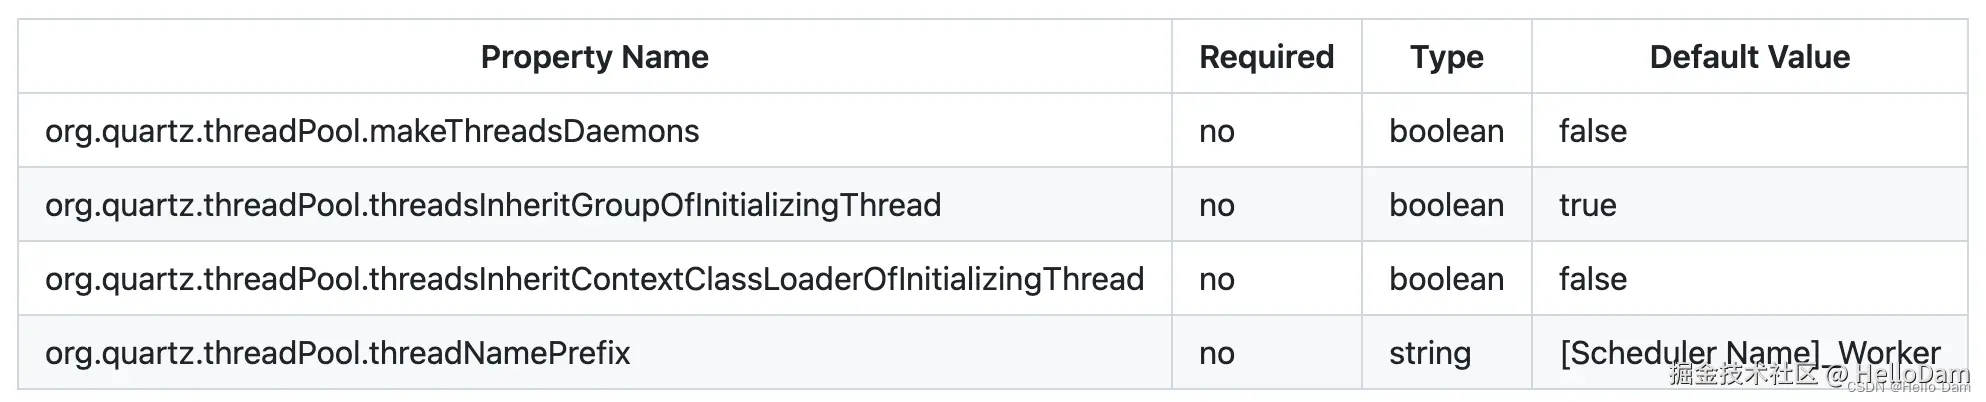Click "no" in the threadsInheritGroupOfInitializingThread row
This screenshot has width=1986, height=402.
click(x=1216, y=205)
